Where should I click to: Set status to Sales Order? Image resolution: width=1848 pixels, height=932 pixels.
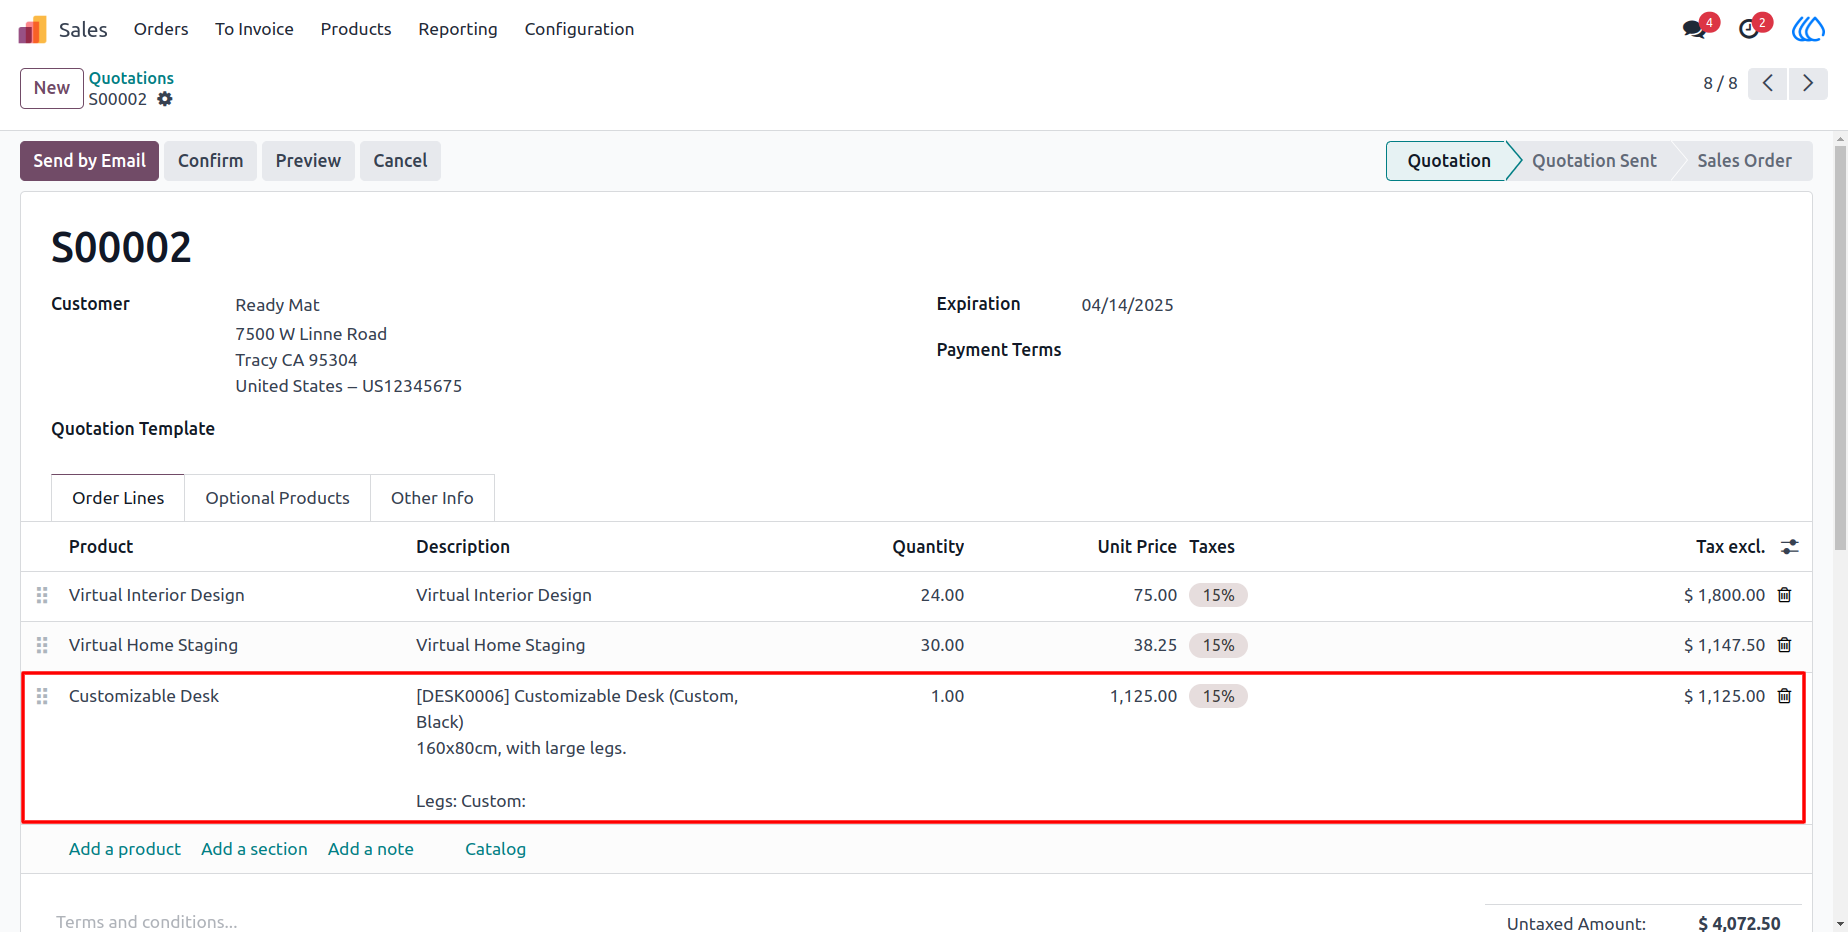pos(1744,161)
